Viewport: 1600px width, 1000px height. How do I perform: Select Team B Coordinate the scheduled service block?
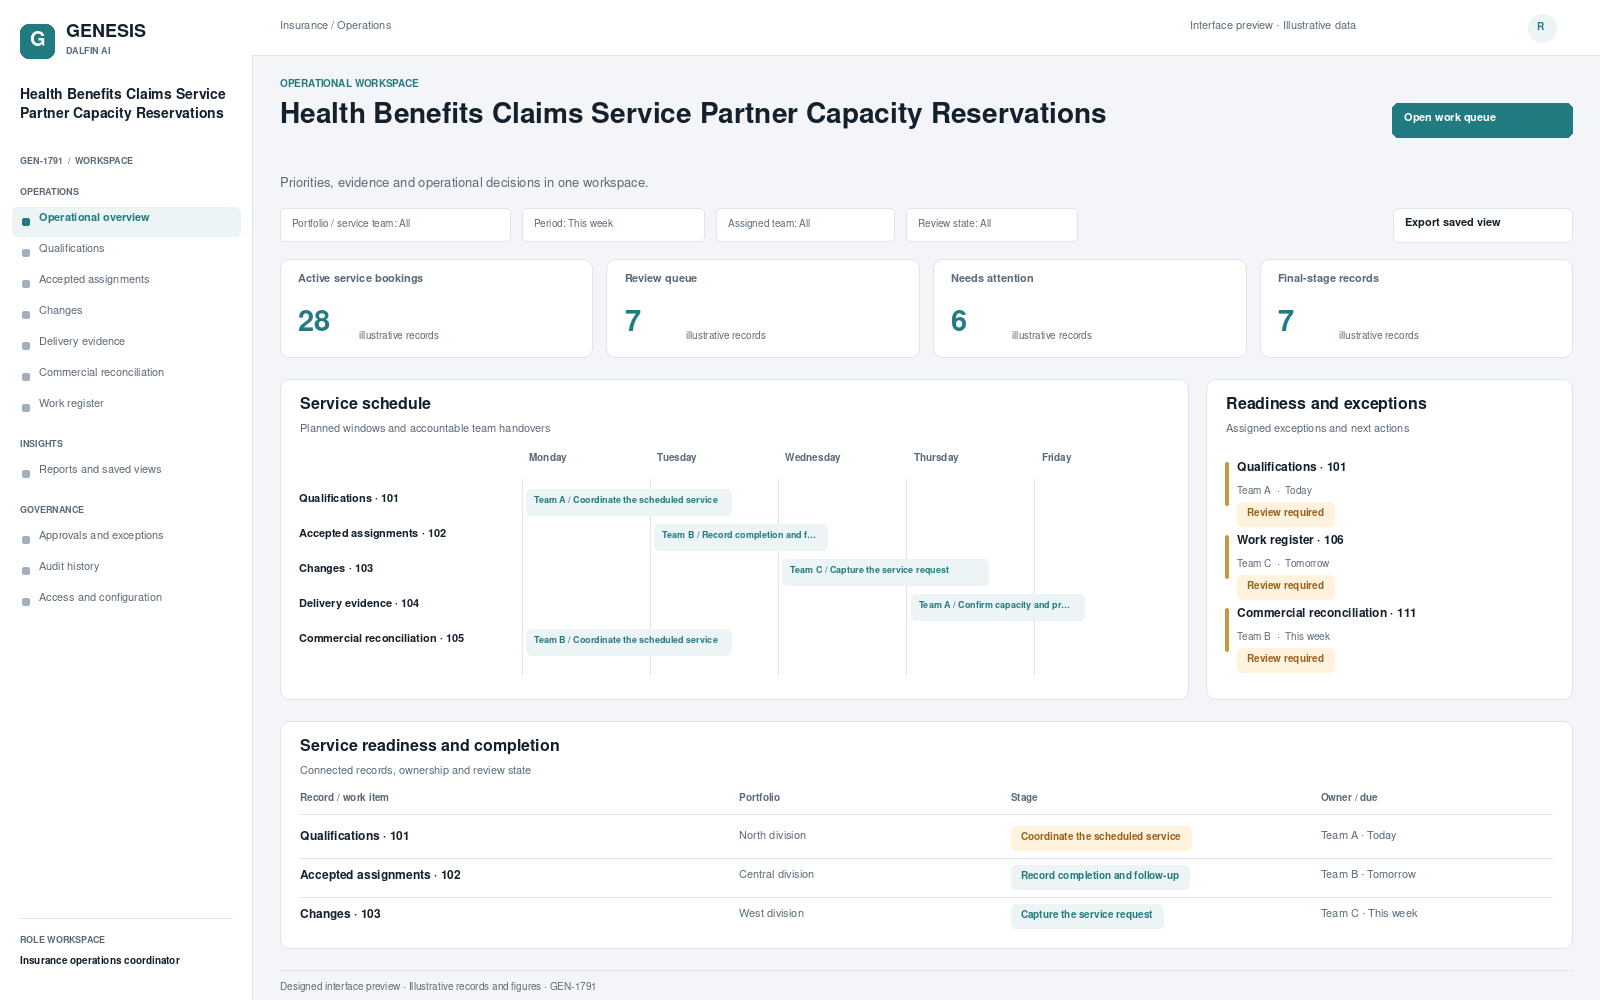pos(629,641)
